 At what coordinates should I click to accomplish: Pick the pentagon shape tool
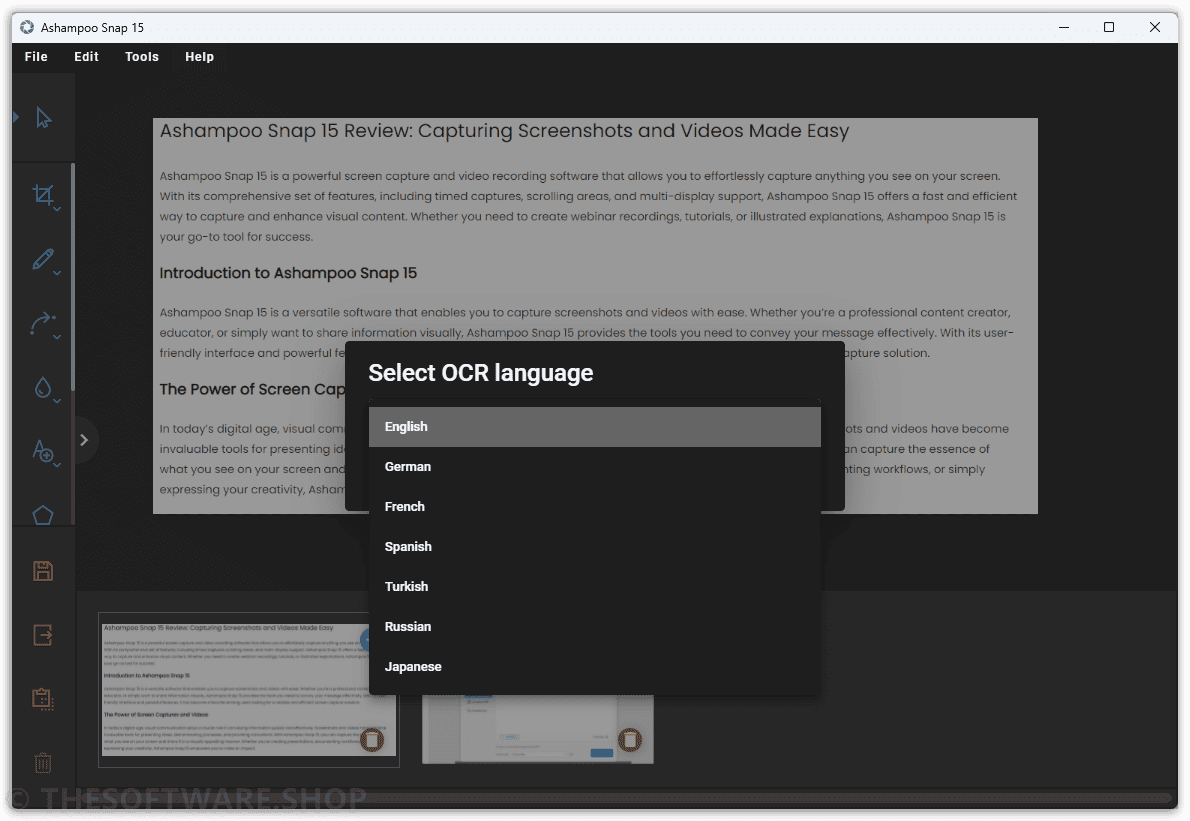42,515
